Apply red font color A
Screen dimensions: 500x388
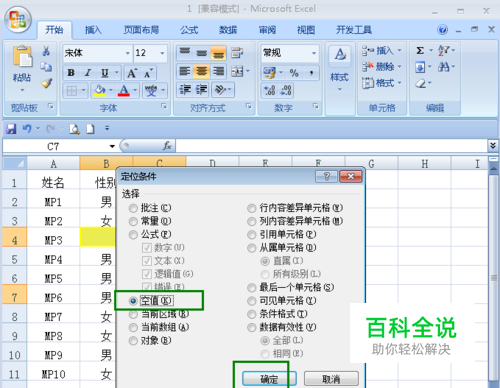coord(124,90)
